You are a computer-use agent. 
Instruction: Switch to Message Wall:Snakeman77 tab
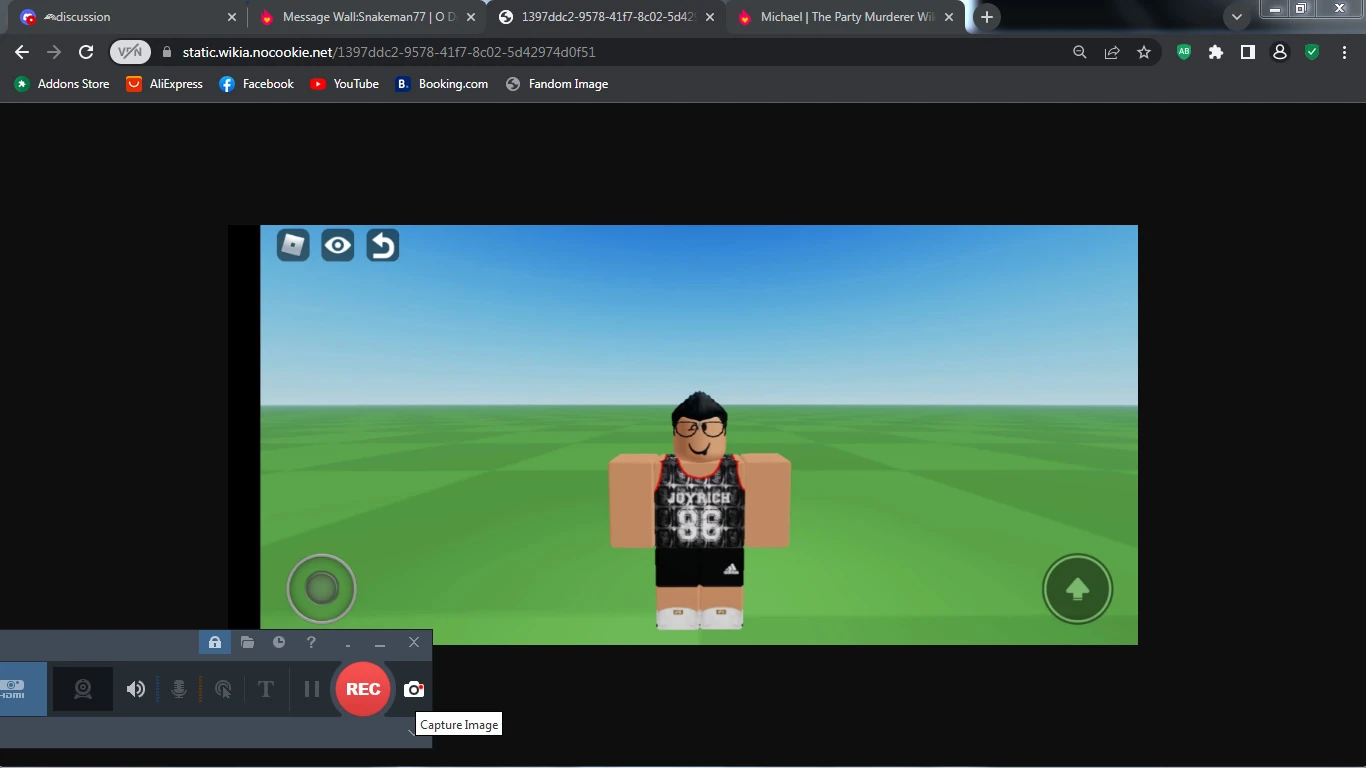(366, 17)
